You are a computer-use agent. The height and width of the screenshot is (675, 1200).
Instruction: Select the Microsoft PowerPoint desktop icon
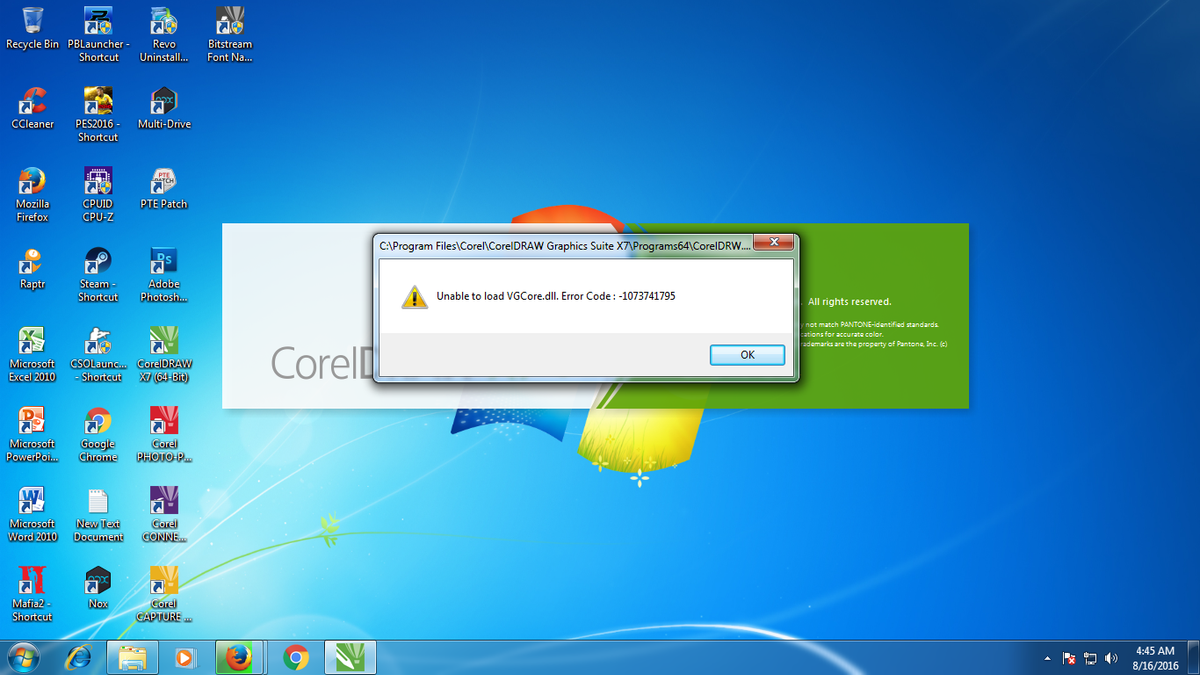[x=32, y=433]
